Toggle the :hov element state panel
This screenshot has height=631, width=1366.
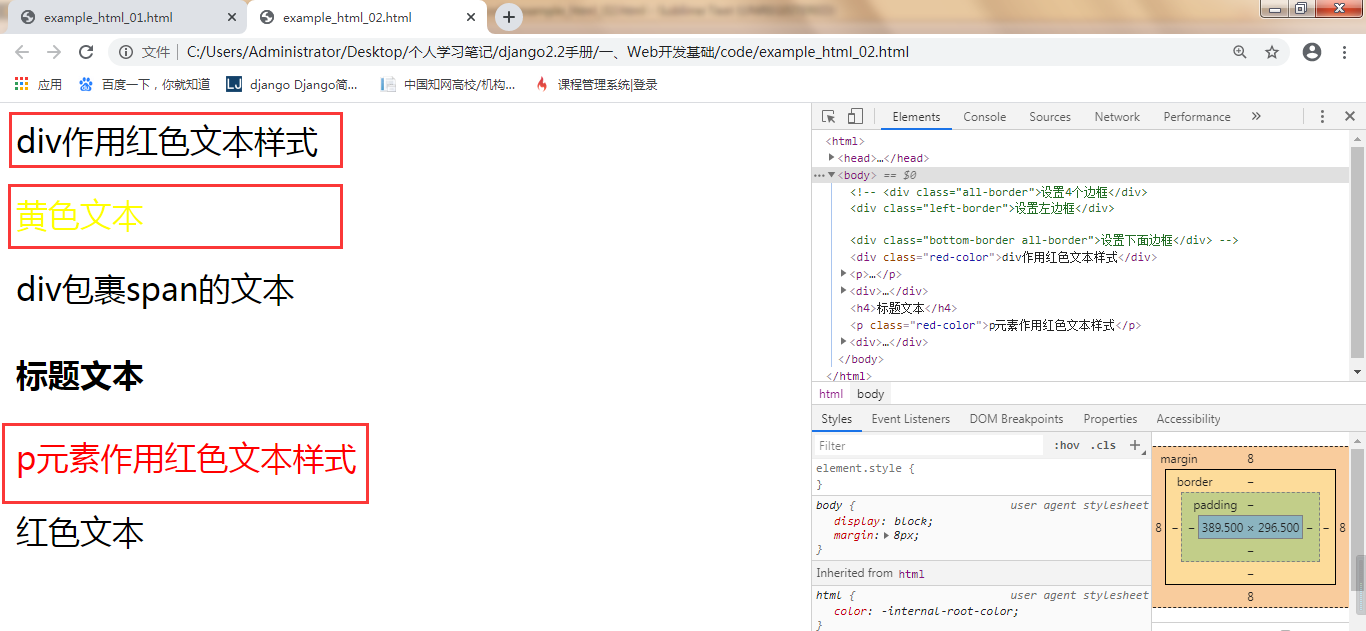point(1066,446)
